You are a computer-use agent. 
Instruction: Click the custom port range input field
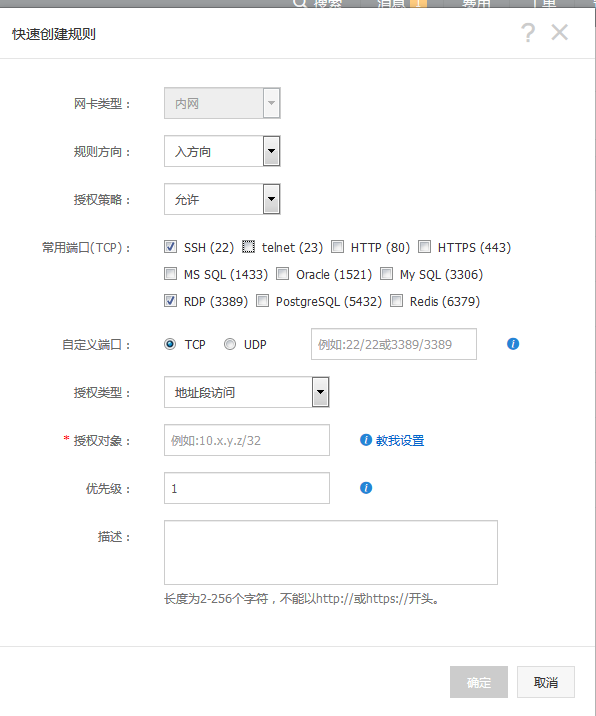coord(394,344)
